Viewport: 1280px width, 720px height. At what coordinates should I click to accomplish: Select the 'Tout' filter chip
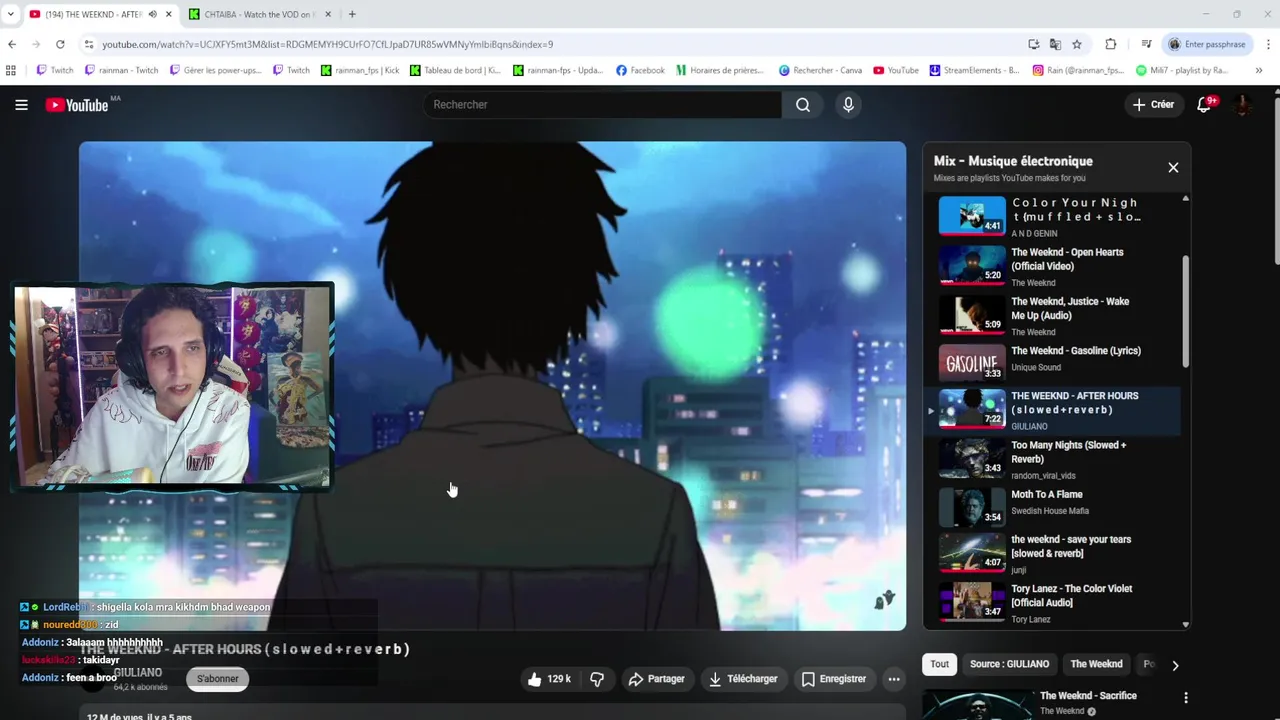[940, 664]
